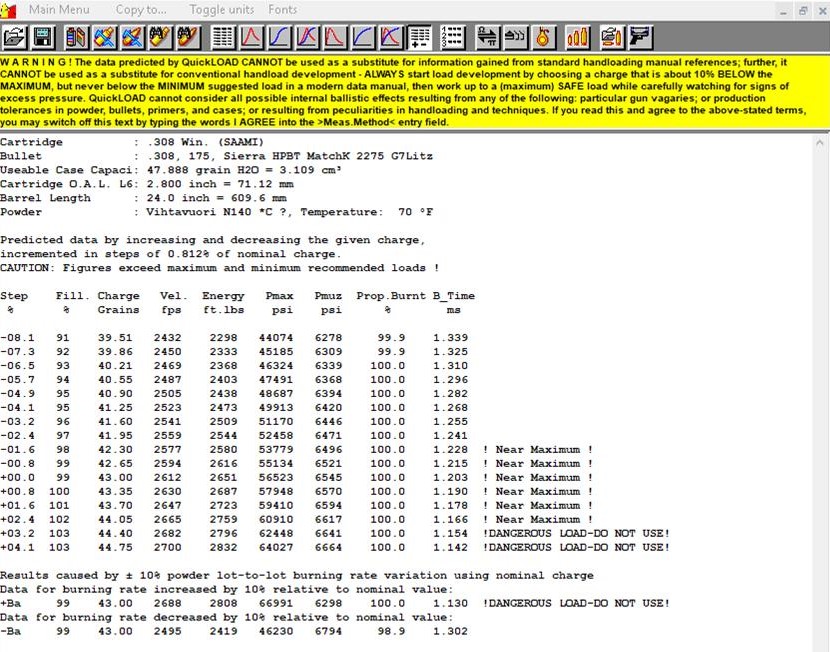Open the unit conversion arrows icon

pyautogui.click(x=487, y=38)
